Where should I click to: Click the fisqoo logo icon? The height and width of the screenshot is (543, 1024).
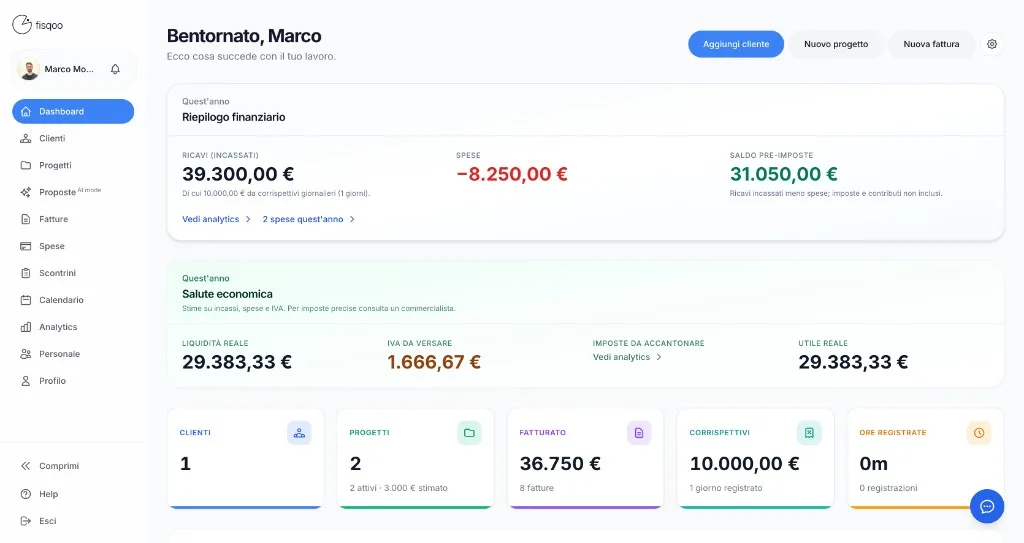22,25
